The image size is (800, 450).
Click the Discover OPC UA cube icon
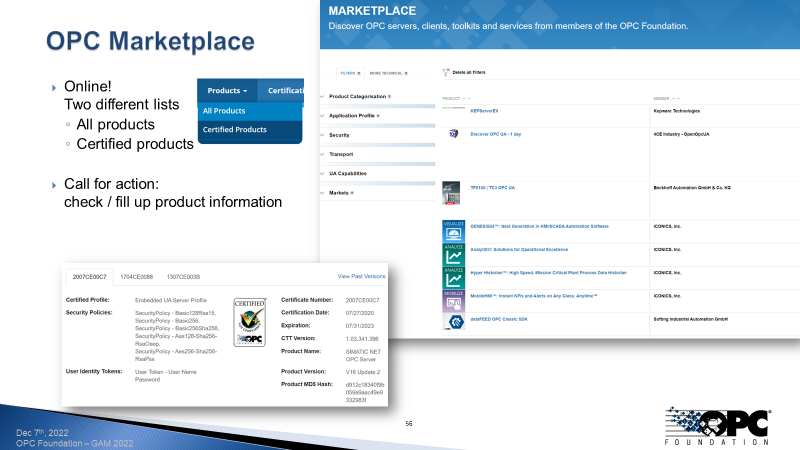tap(453, 134)
